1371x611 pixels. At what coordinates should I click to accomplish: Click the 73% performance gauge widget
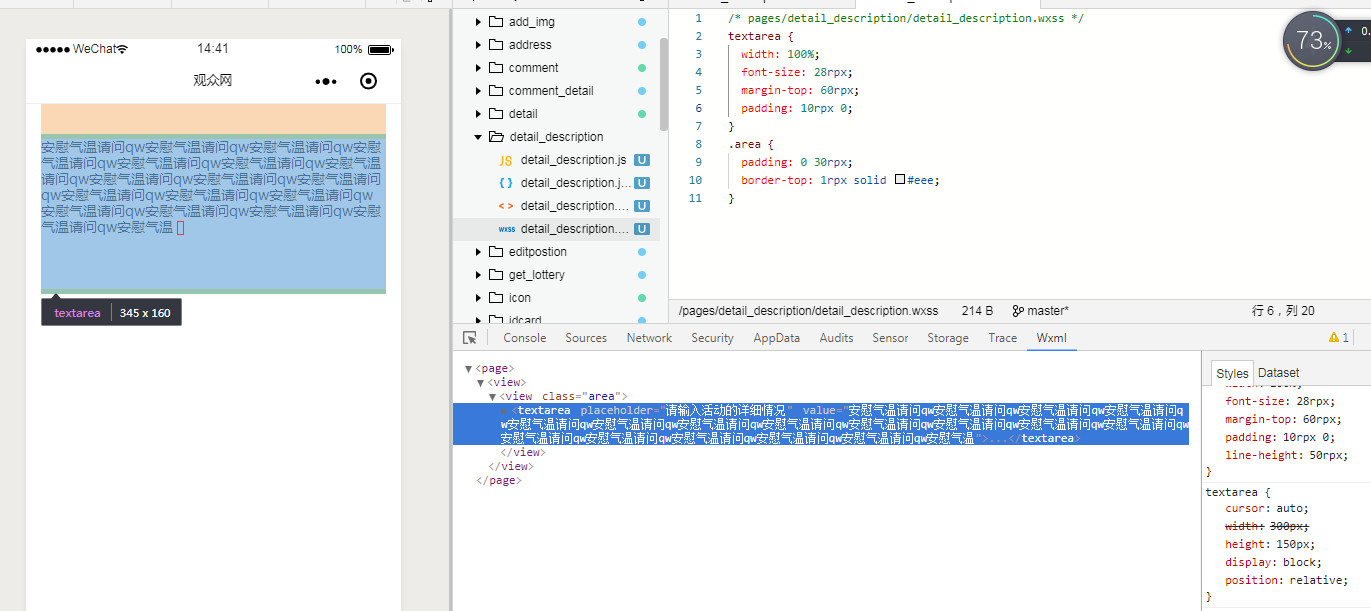coord(1311,41)
